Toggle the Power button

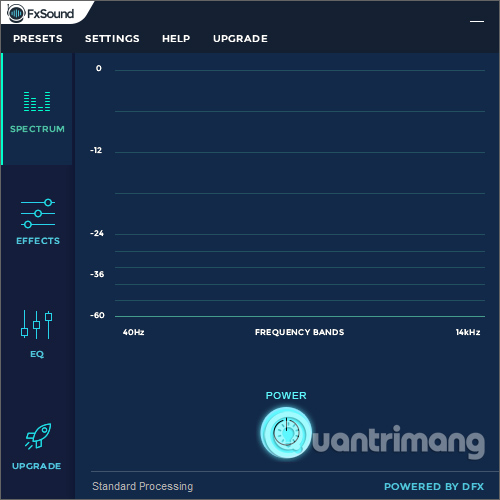(x=286, y=433)
